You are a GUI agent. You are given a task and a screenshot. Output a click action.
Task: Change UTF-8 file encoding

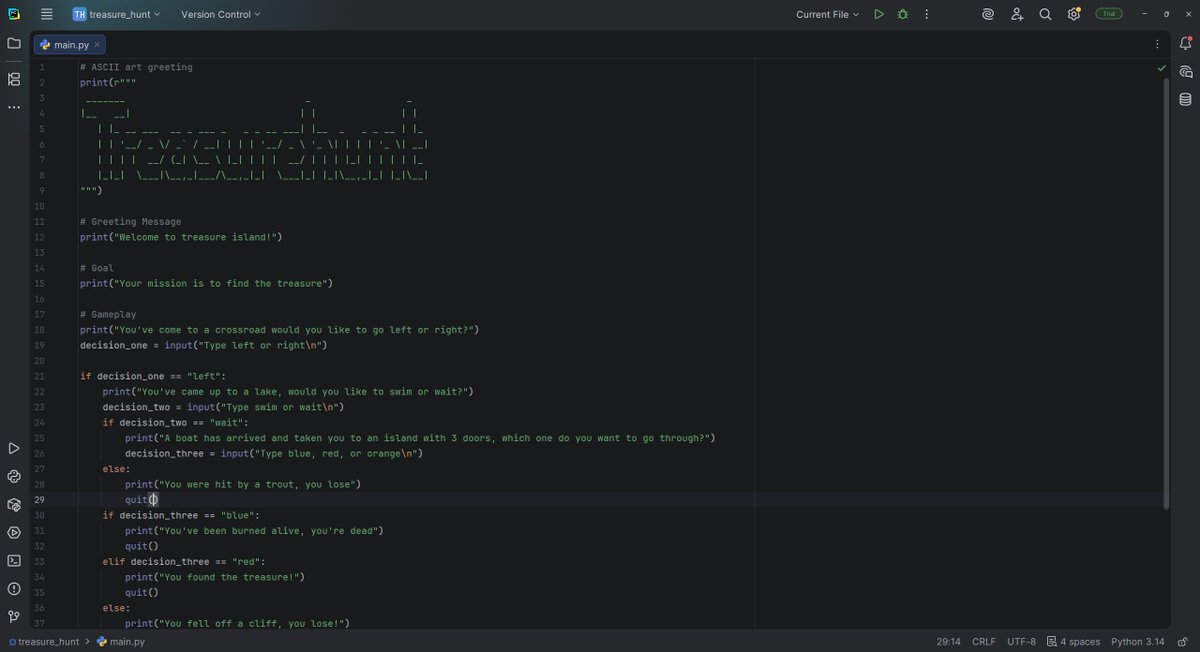point(1021,642)
